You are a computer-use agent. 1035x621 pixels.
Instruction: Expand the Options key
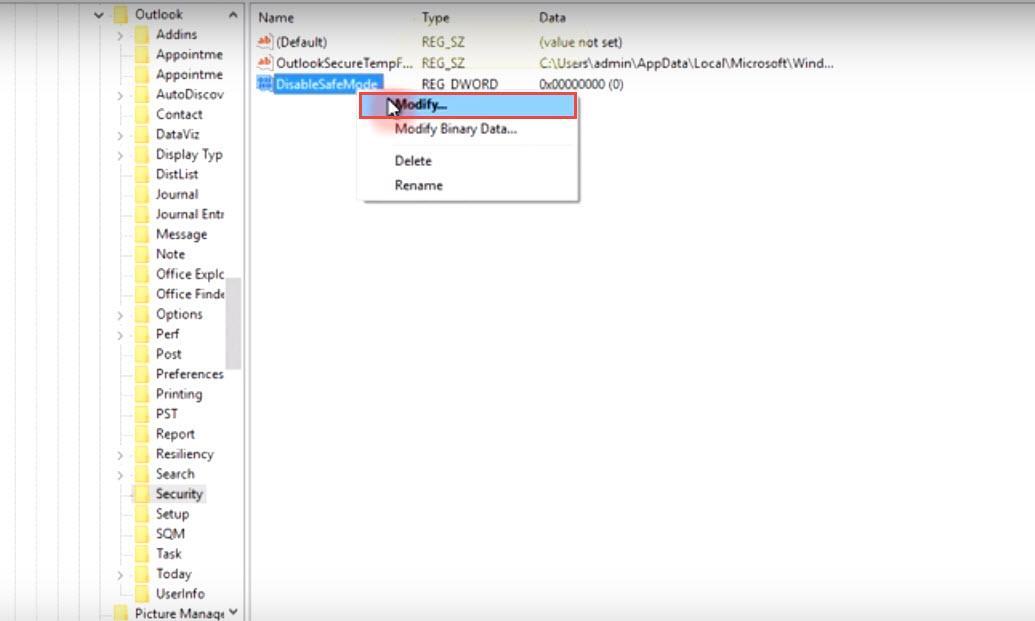coord(120,315)
